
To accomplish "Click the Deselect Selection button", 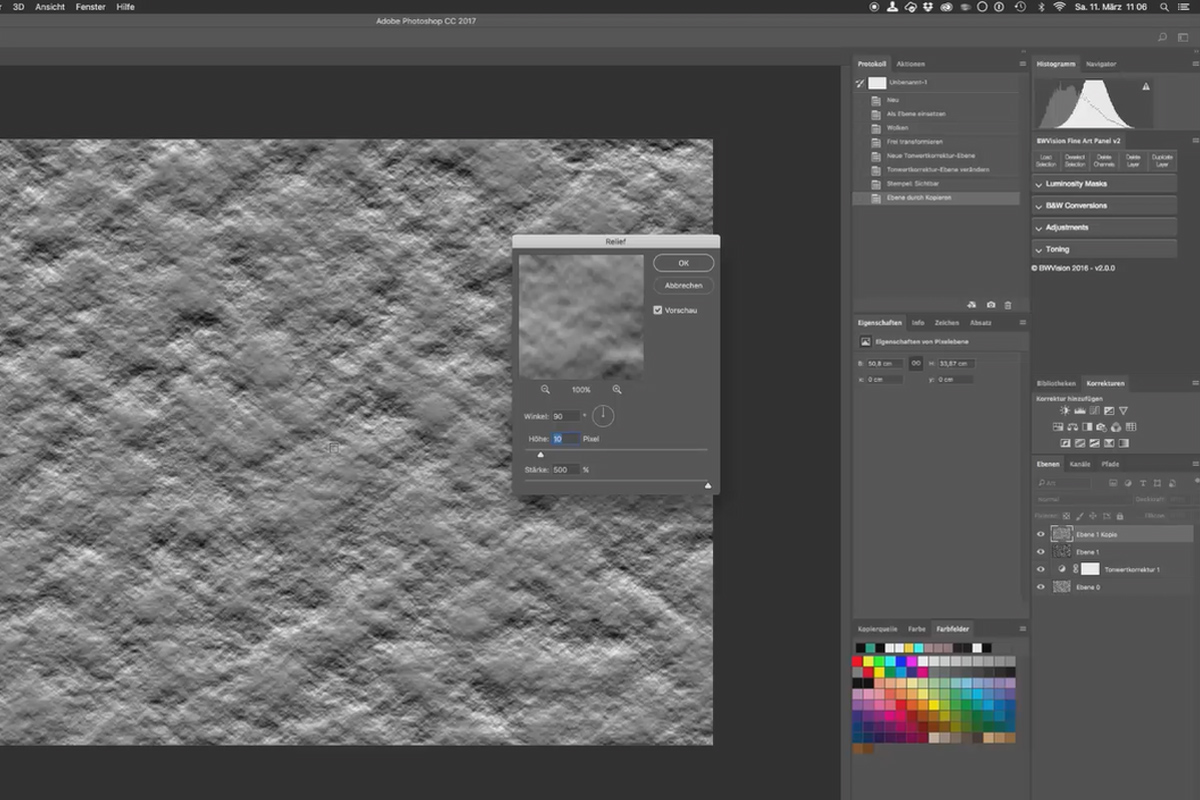I will pyautogui.click(x=1075, y=160).
